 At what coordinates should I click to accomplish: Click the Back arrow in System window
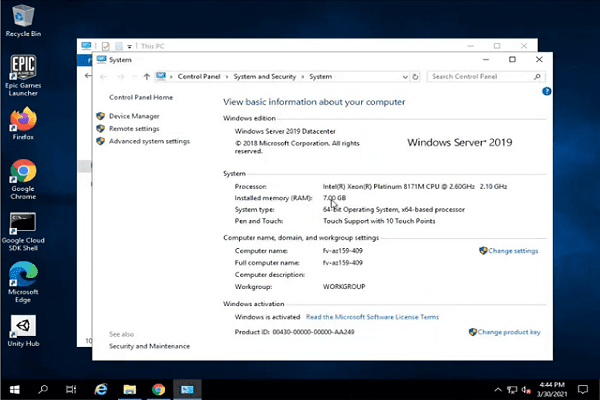pyautogui.click(x=103, y=77)
